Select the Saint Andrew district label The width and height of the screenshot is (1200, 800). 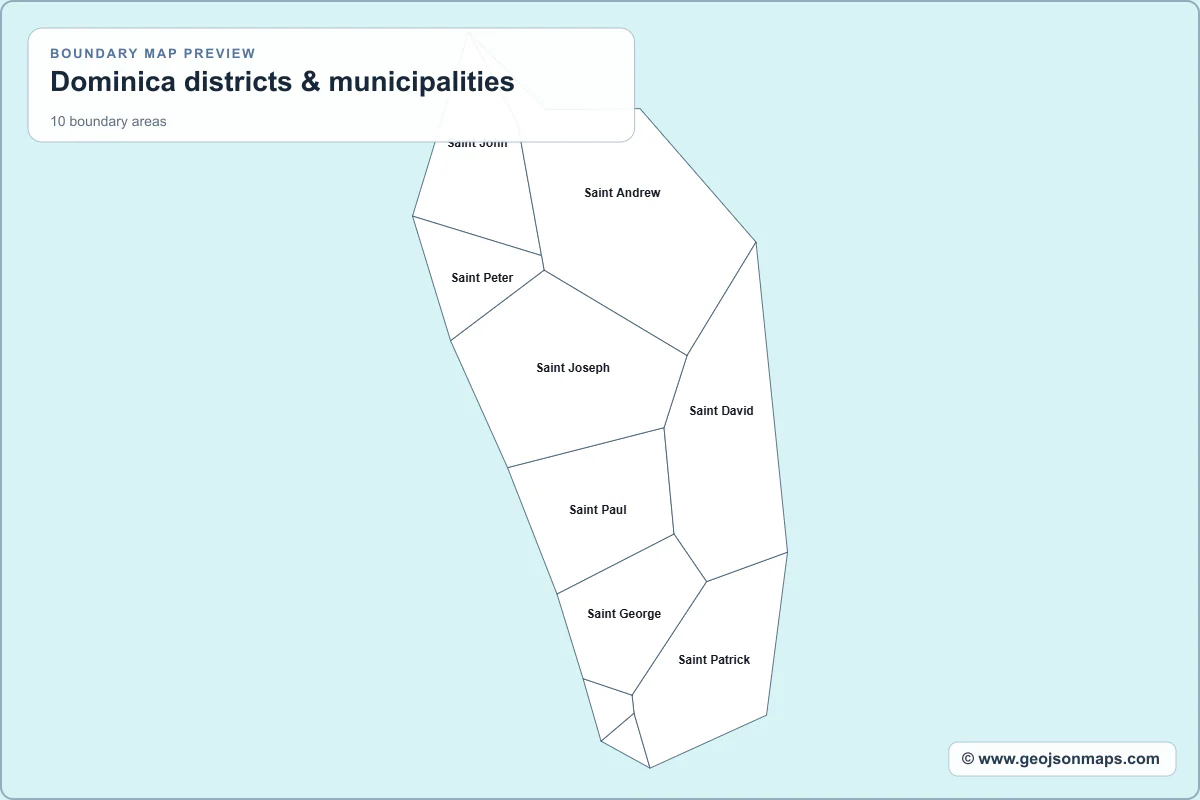tap(622, 193)
